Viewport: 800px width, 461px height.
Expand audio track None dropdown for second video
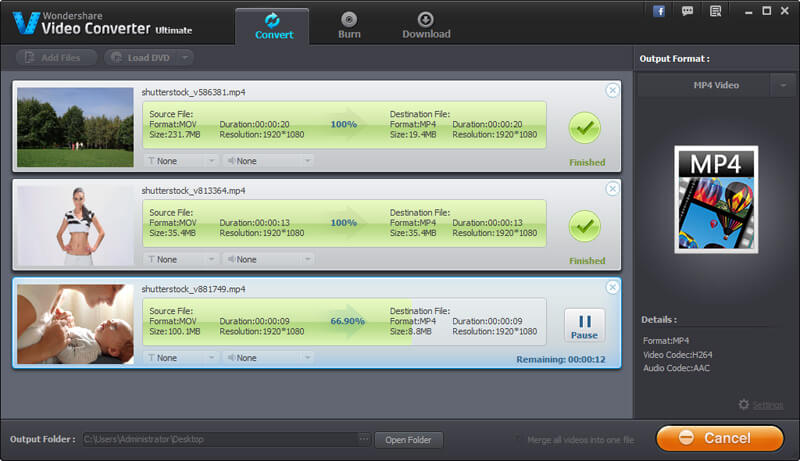click(305, 259)
